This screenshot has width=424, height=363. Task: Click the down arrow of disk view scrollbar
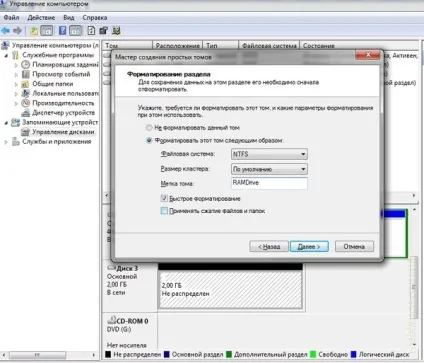(414, 345)
